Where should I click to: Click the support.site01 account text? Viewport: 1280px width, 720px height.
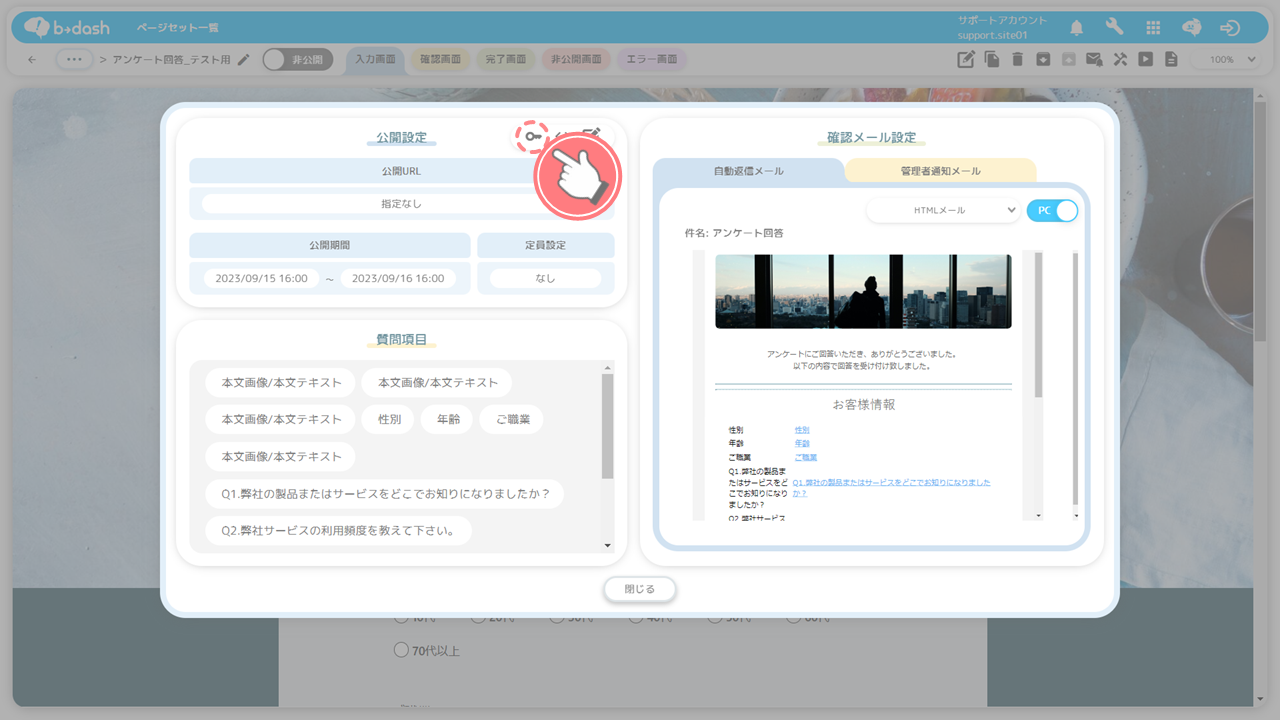pyautogui.click(x=993, y=35)
